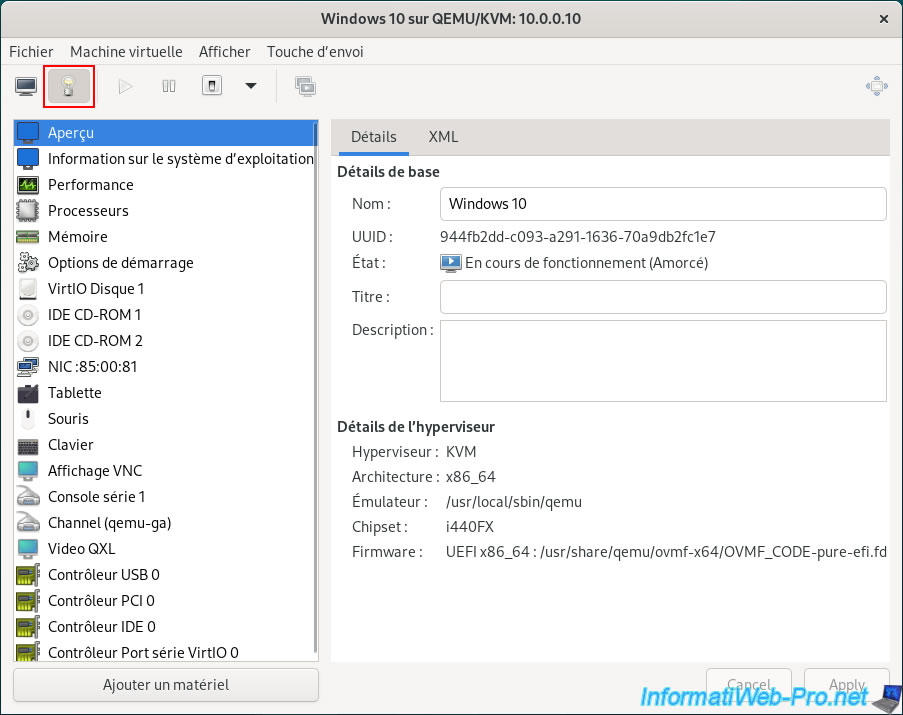Viewport: 903px width, 715px height.
Task: Click the hypervisor value KVM
Action: 461,452
